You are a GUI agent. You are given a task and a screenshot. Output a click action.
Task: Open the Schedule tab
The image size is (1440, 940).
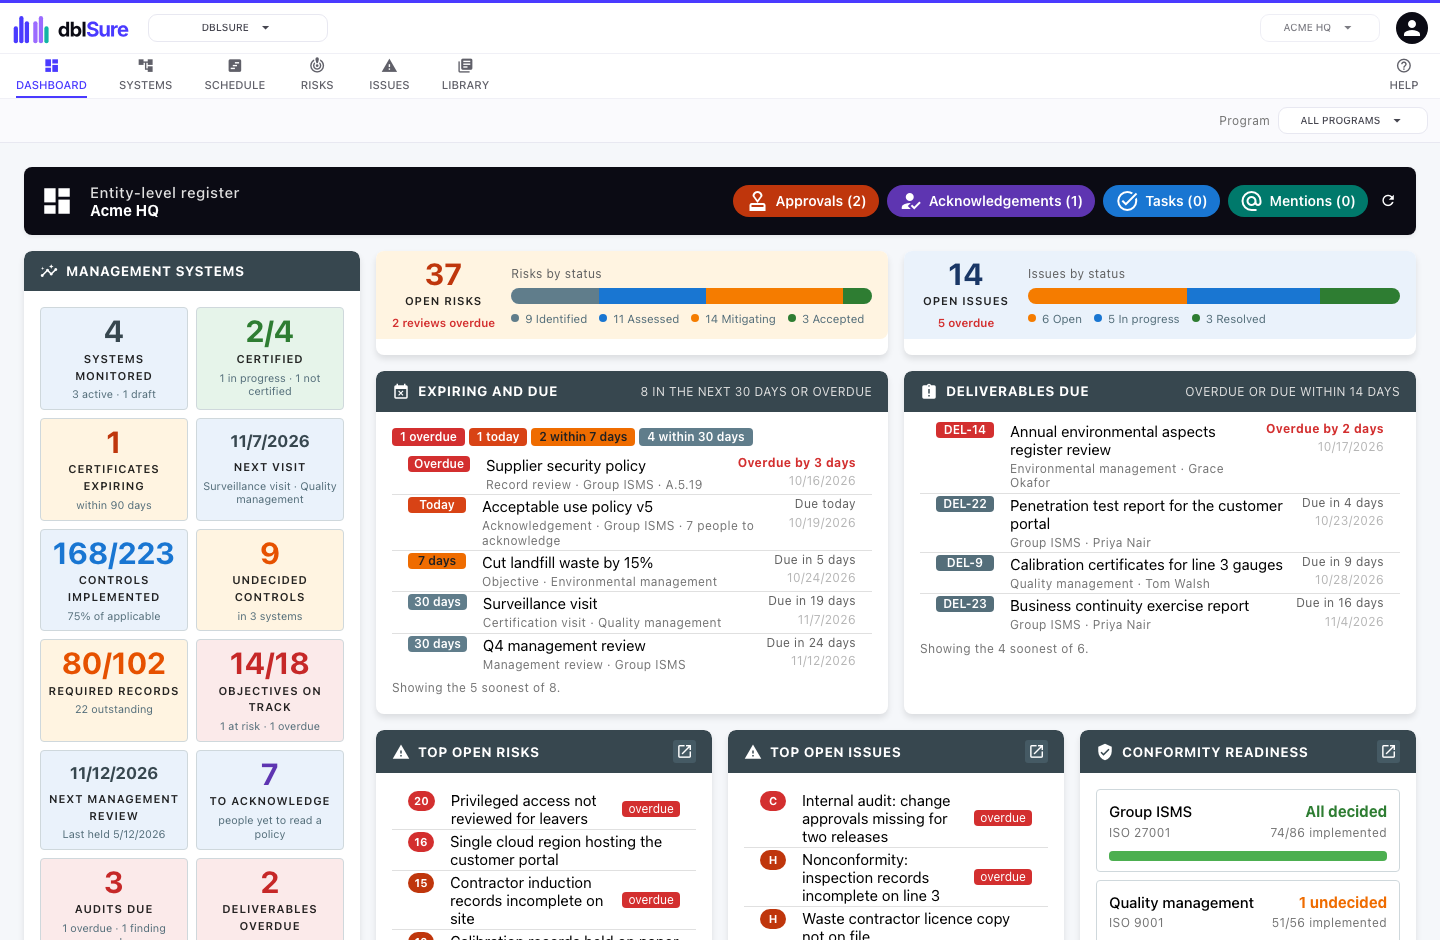(x=235, y=75)
